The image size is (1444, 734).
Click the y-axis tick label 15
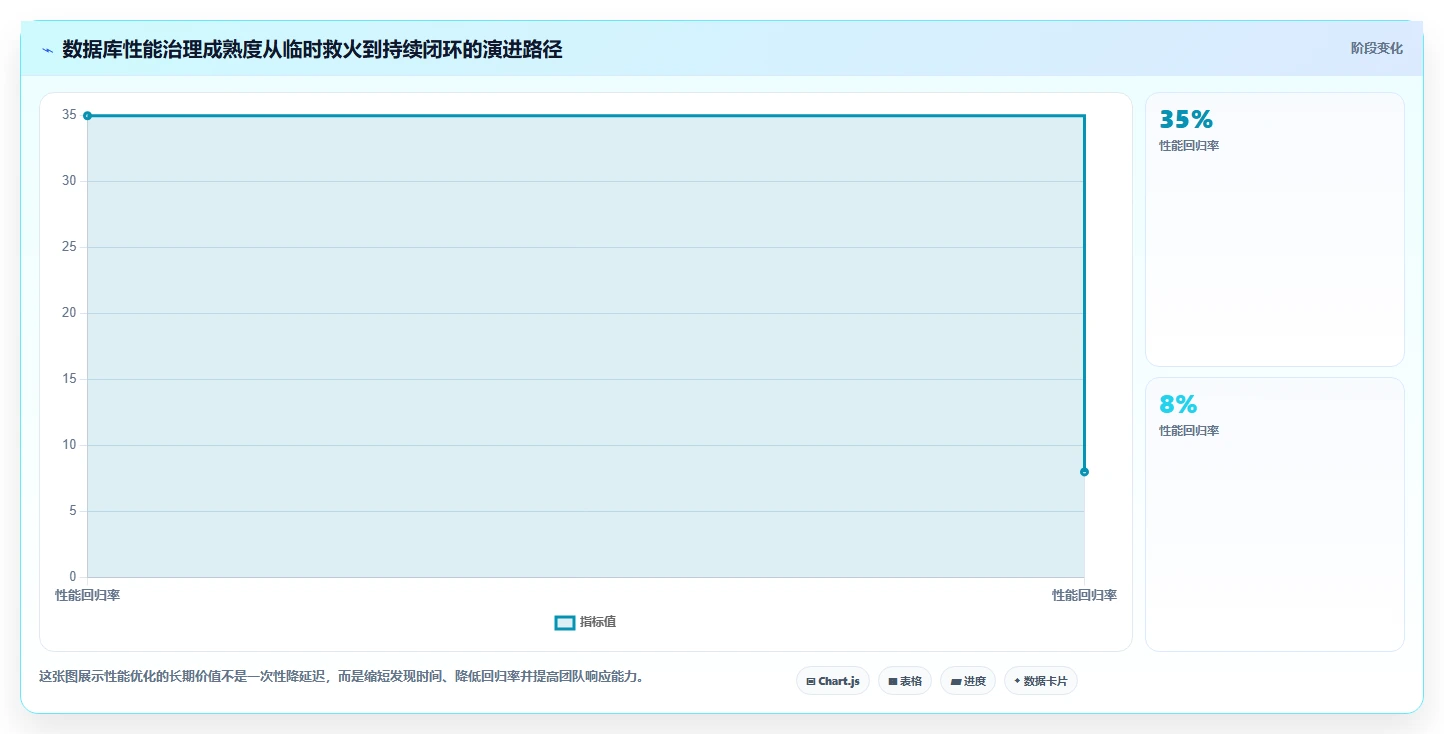coord(69,379)
